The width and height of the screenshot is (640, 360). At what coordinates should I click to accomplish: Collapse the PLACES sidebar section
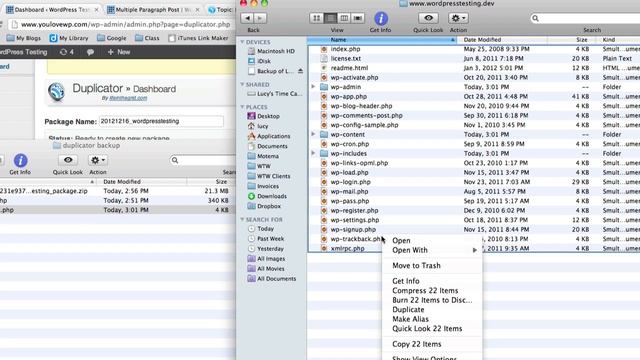point(242,107)
